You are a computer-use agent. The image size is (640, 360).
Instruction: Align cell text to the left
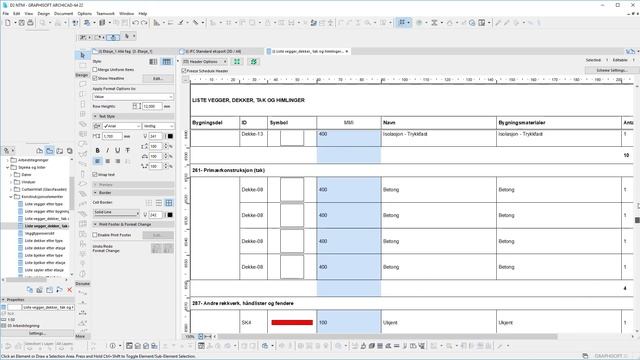[98, 161]
